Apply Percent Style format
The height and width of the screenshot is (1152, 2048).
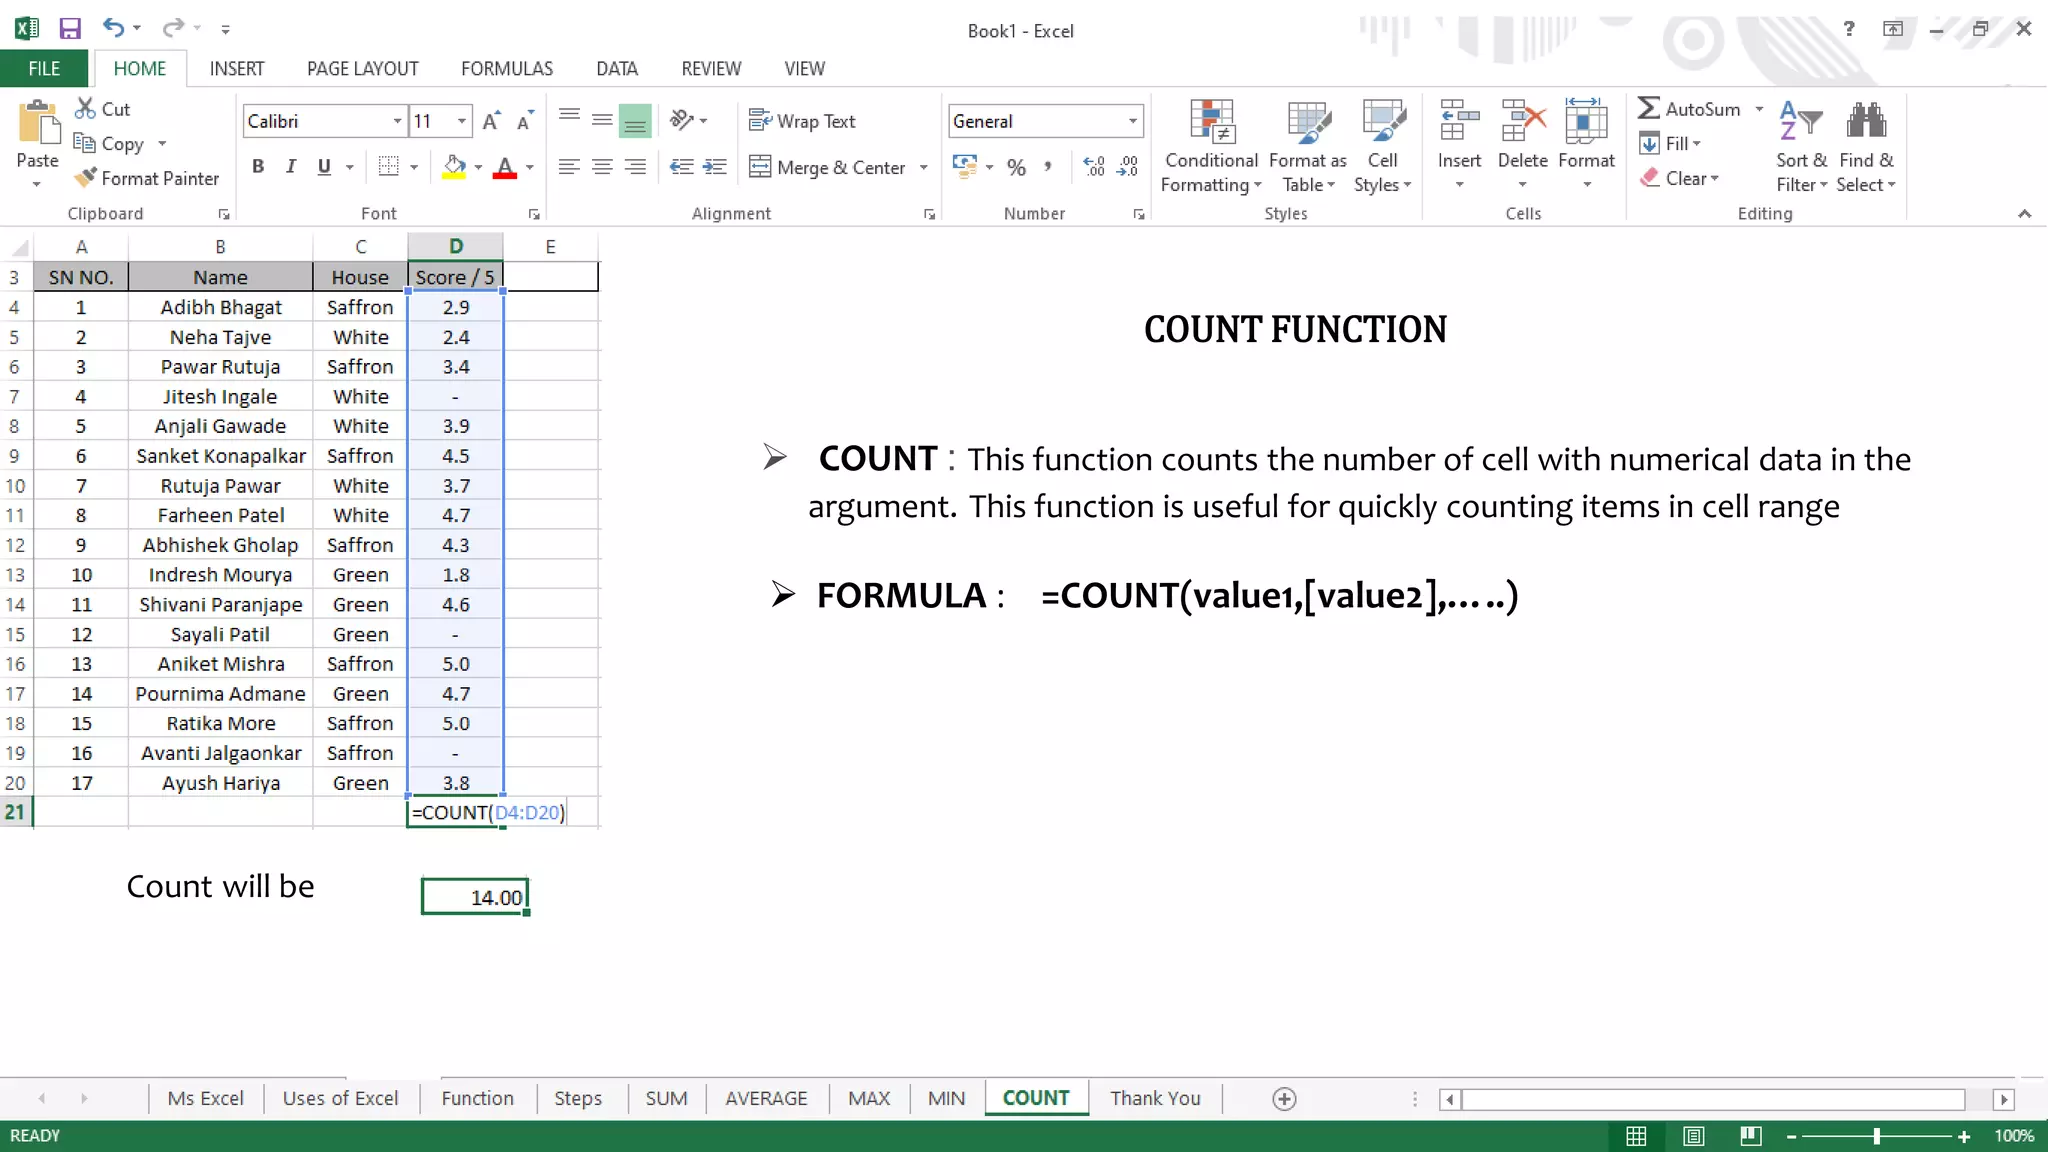1016,167
